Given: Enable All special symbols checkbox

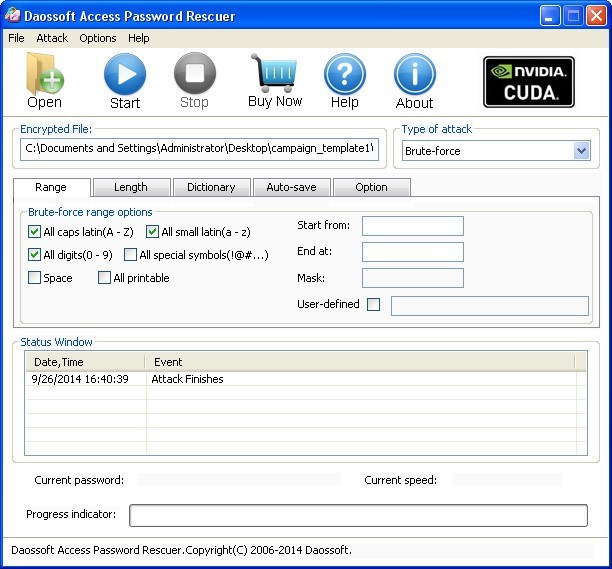Looking at the screenshot, I should click(130, 255).
